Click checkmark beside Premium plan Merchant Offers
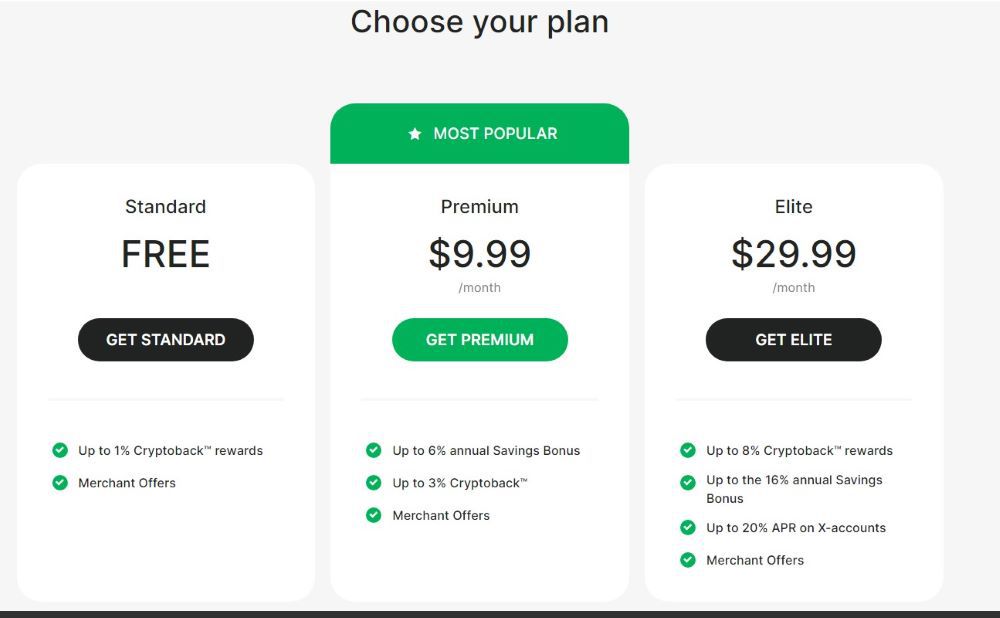This screenshot has height=618, width=1000. [373, 515]
